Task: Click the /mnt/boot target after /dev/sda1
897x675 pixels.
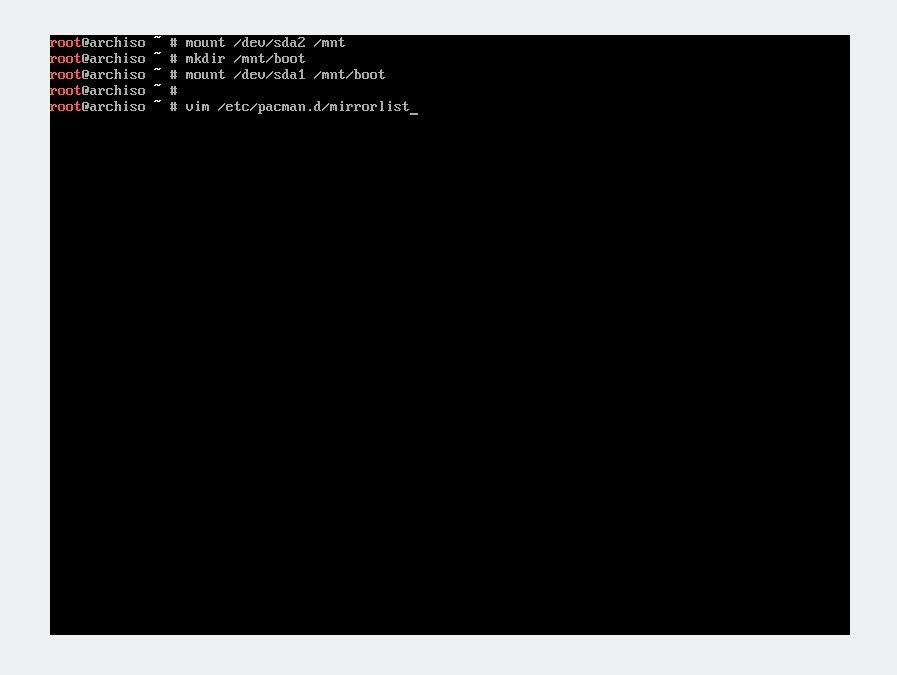Action: (x=349, y=75)
